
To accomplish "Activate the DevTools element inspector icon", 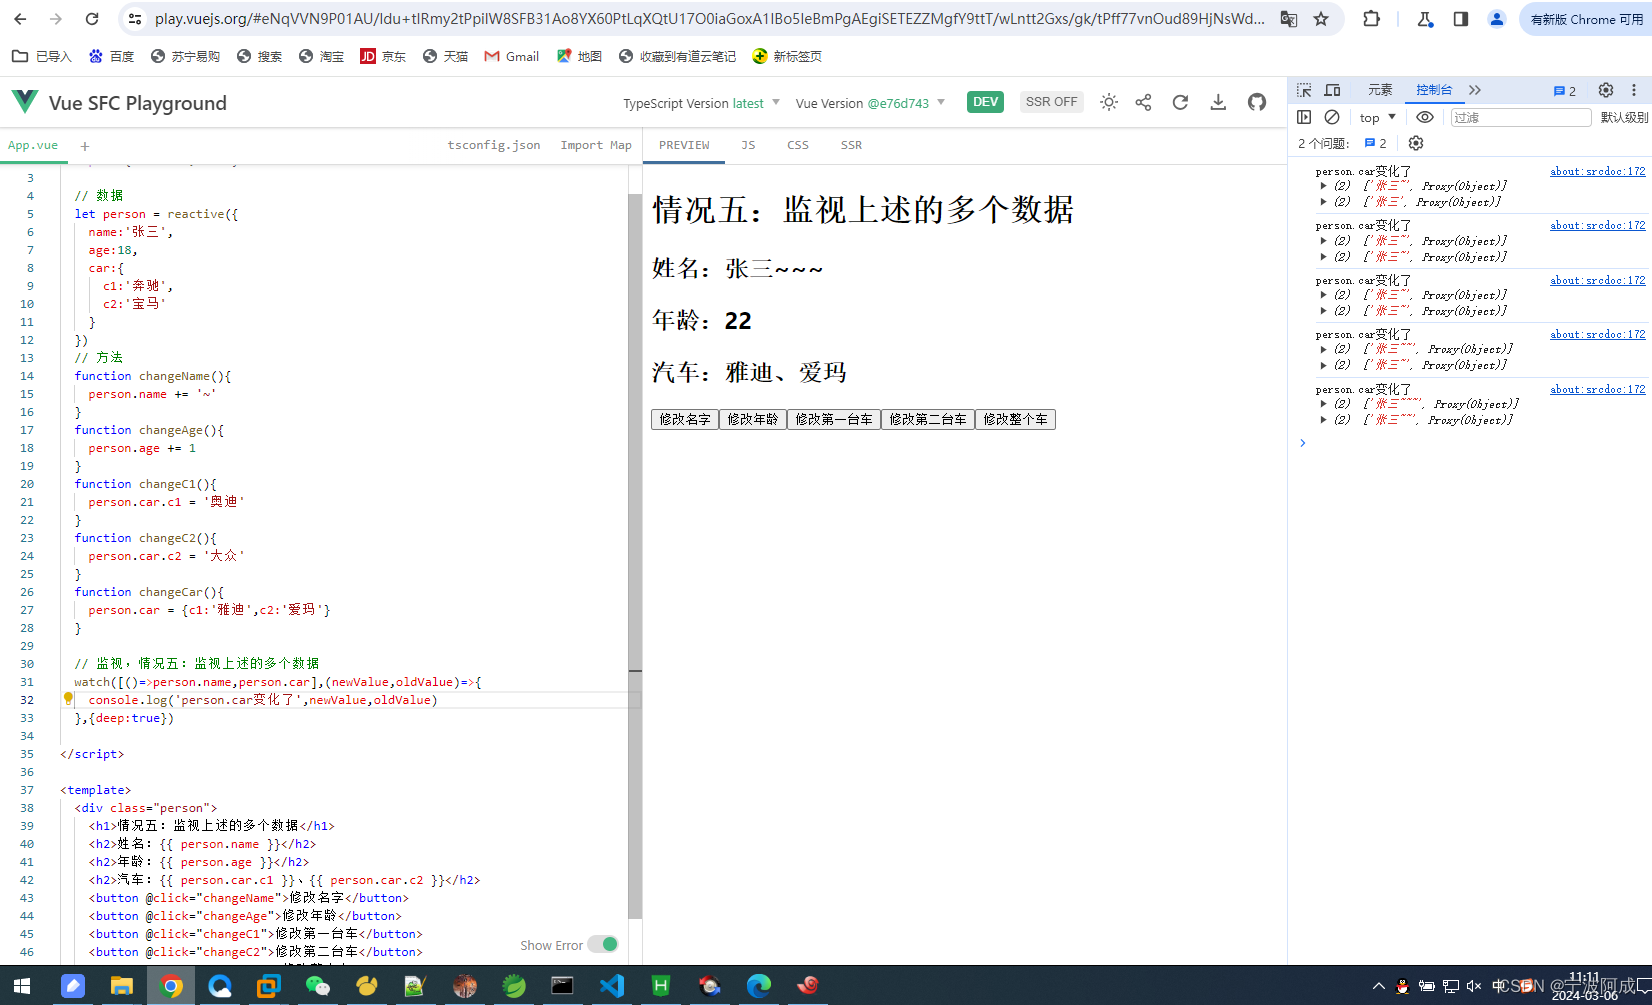I will (x=1303, y=90).
